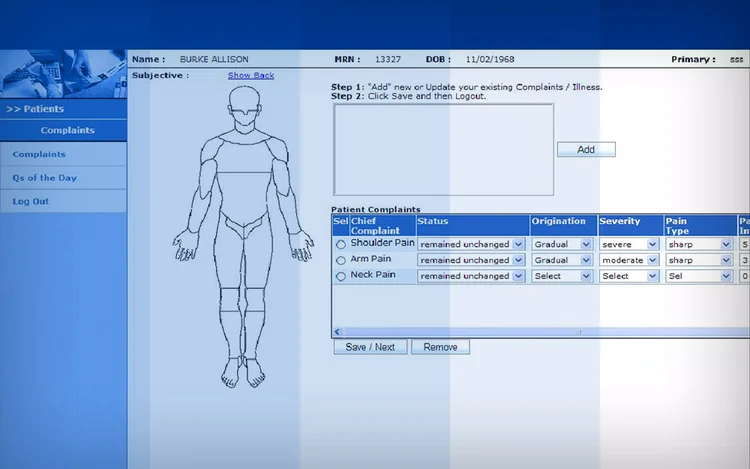
Task: Click the head on the body diagram
Action: 244,104
